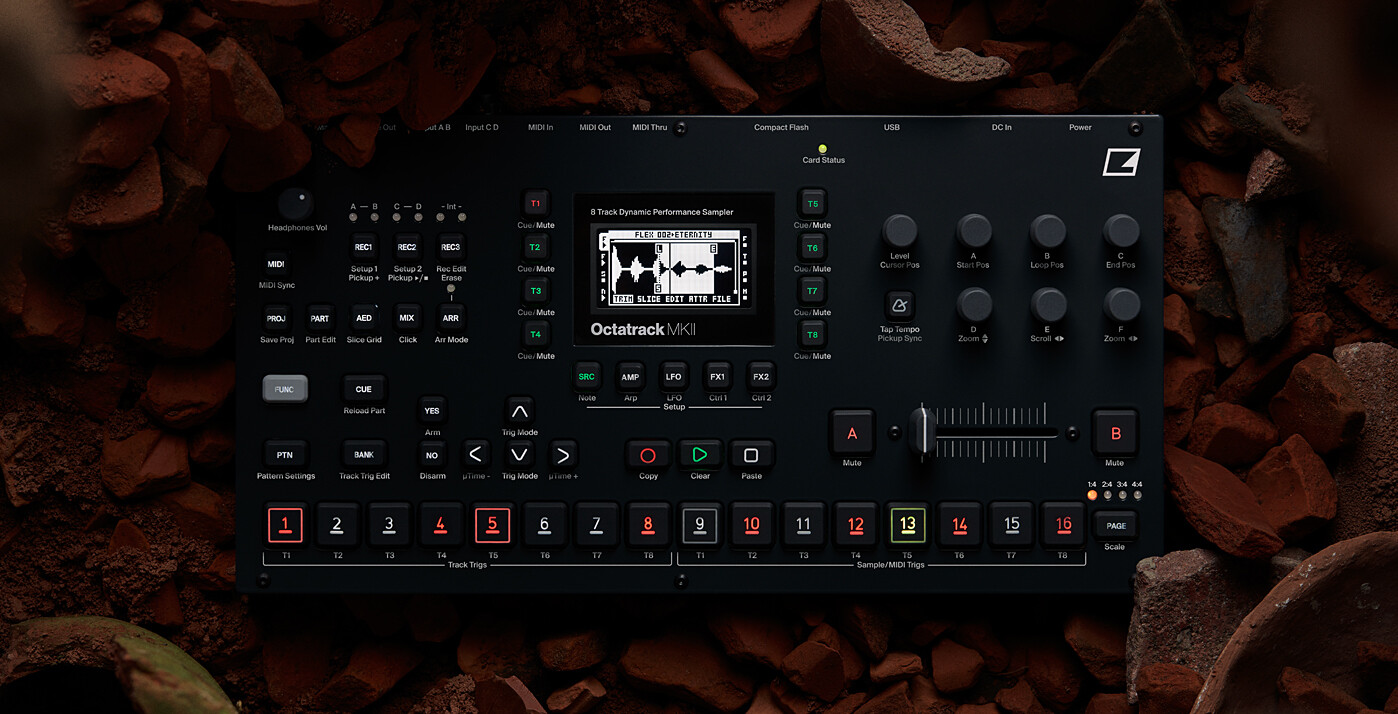The height and width of the screenshot is (714, 1398).
Task: Click the REC2 recorder button
Action: tap(407, 247)
